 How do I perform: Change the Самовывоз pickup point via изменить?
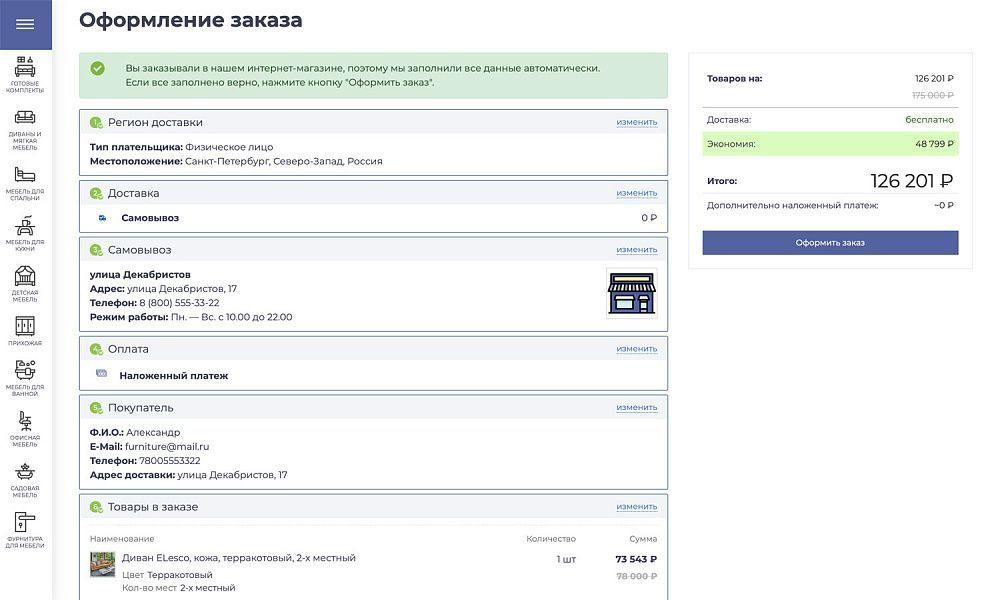point(636,250)
